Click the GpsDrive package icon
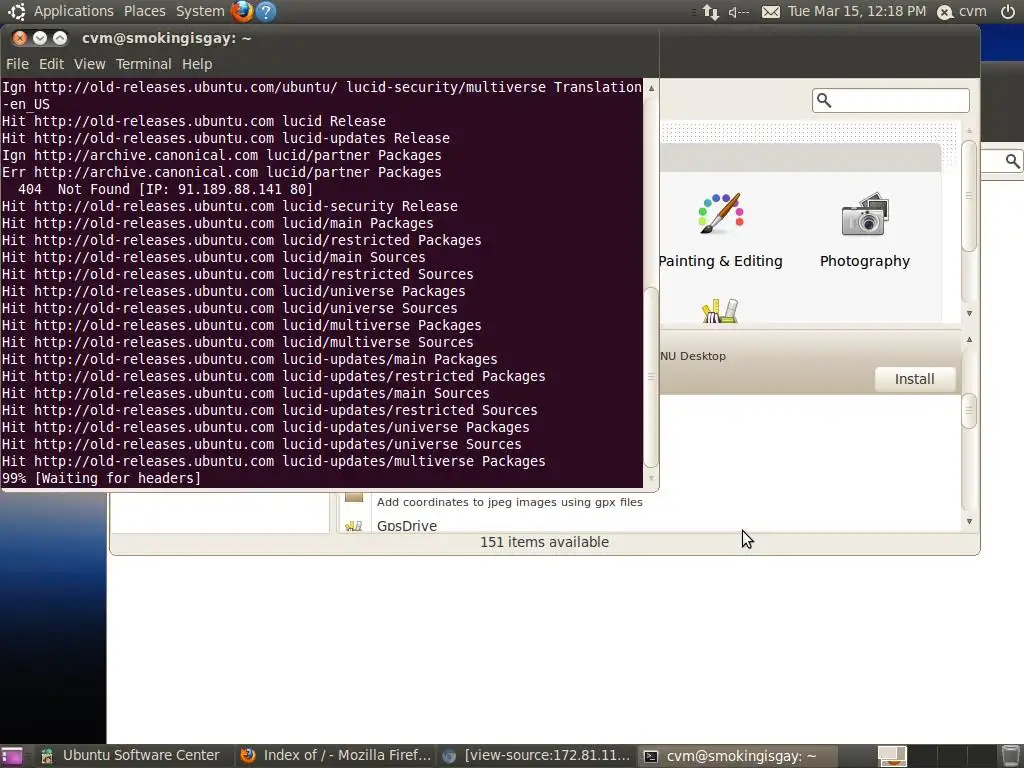The height and width of the screenshot is (768, 1024). tap(353, 525)
